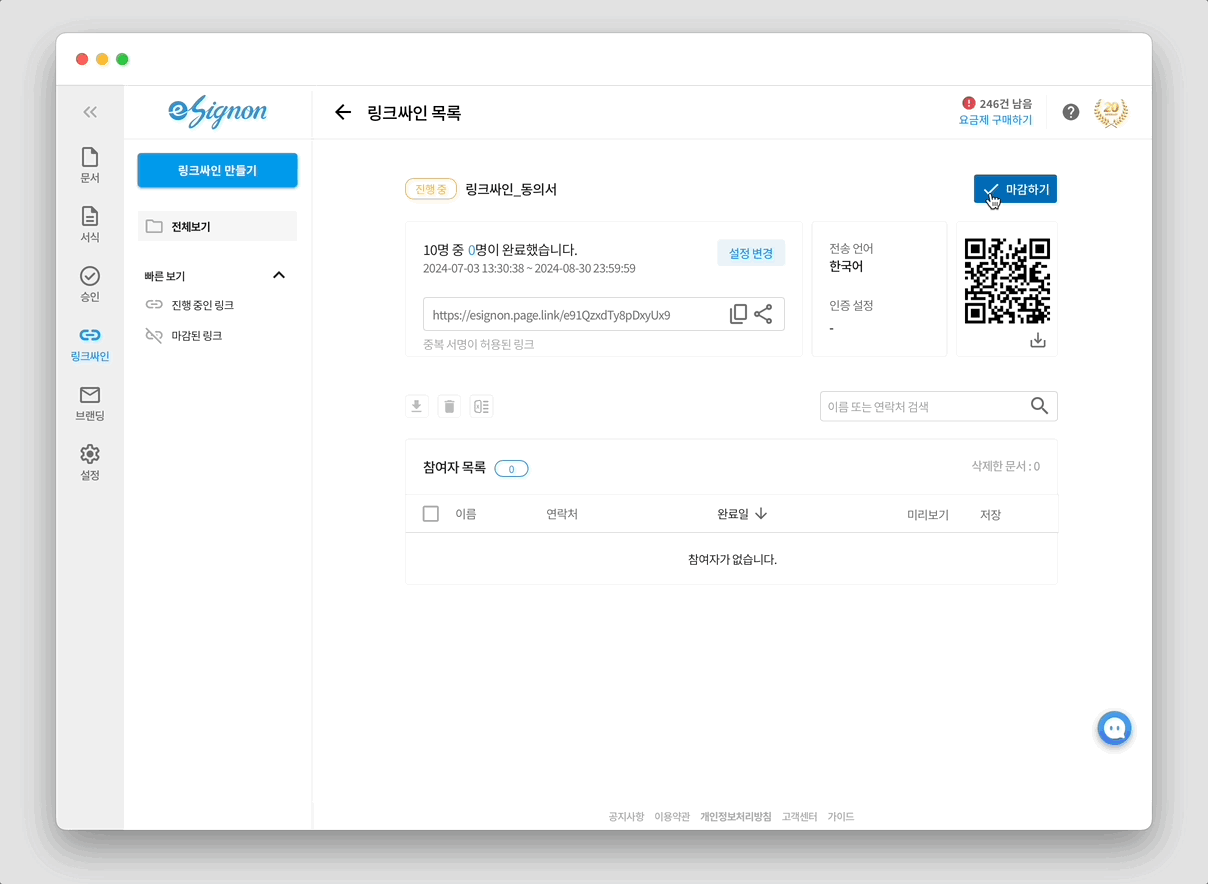Open the 서식 section in sidebar
The image size is (1208, 884).
(90, 224)
